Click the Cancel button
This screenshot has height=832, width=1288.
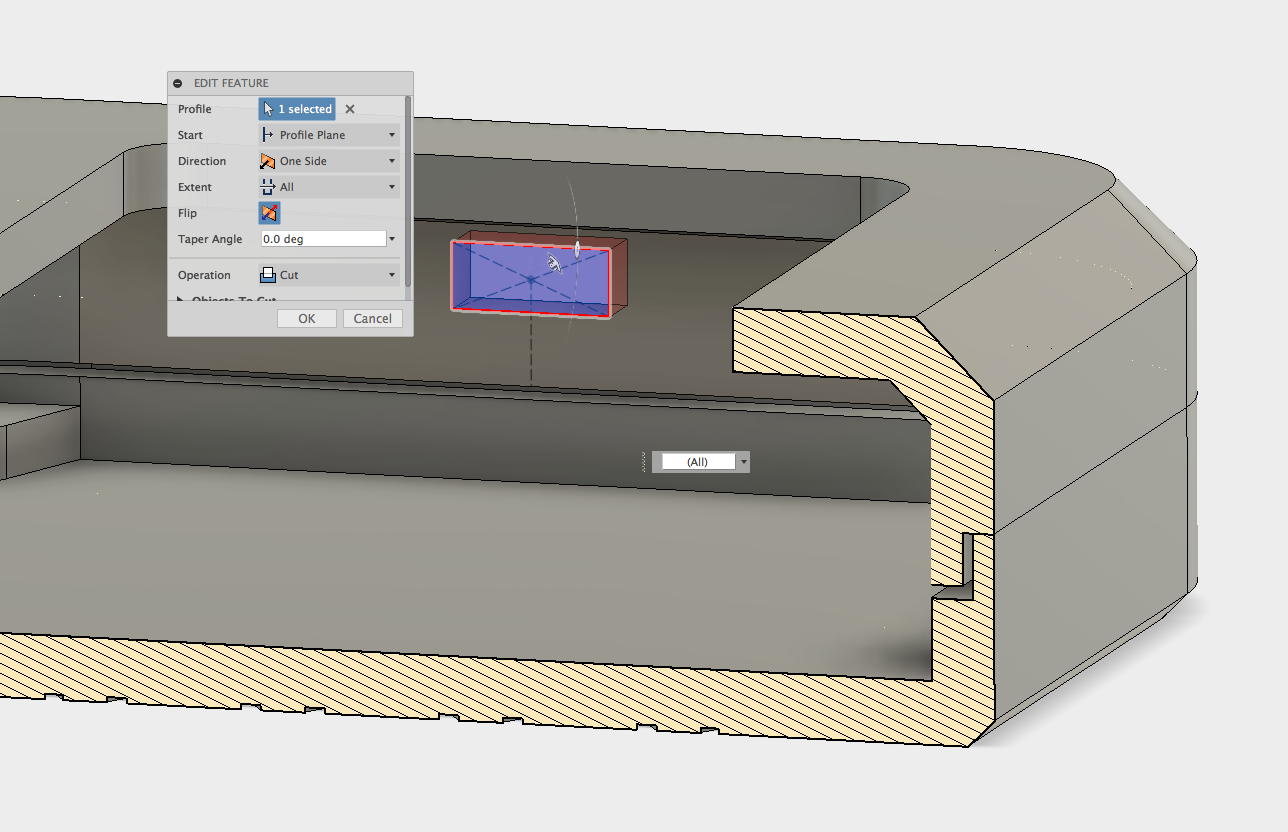point(372,318)
